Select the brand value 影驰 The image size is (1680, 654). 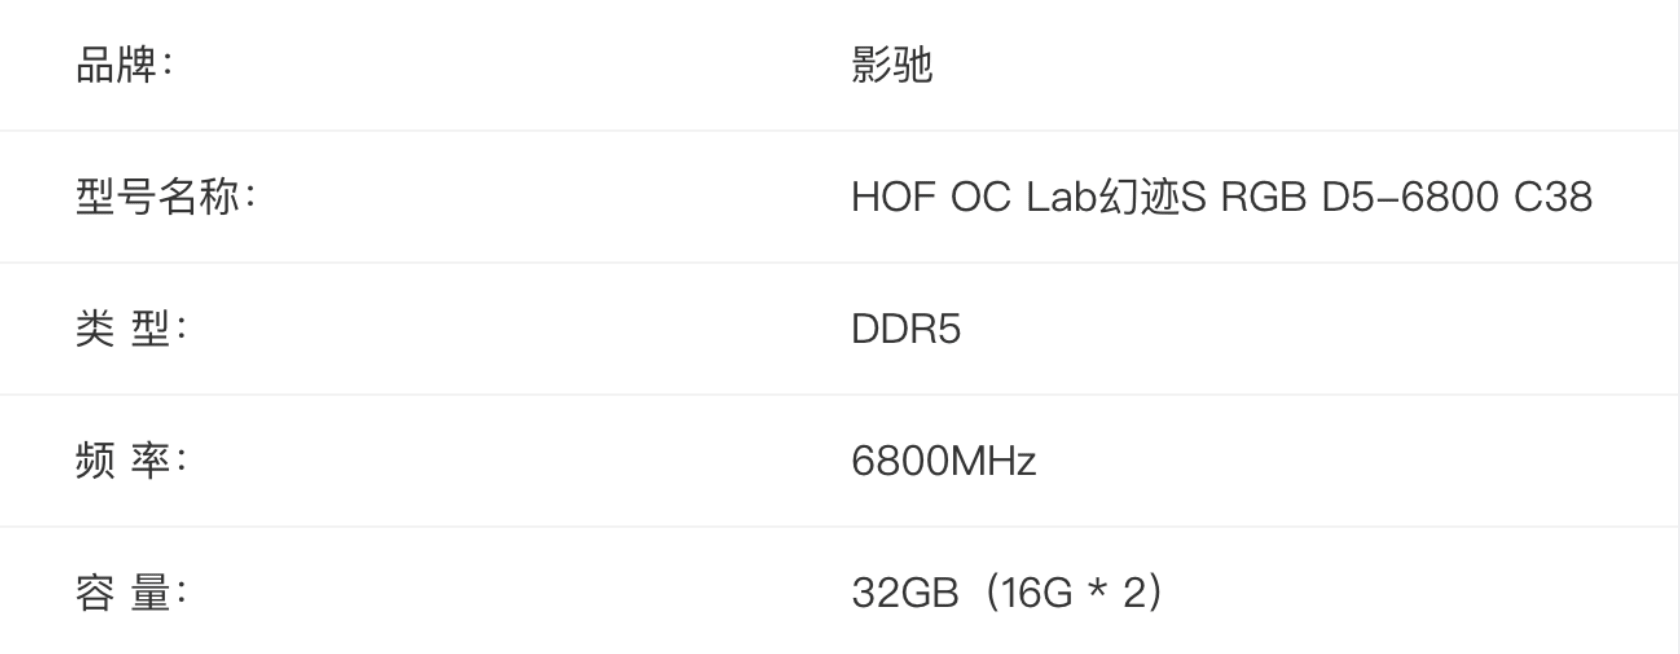coord(891,66)
